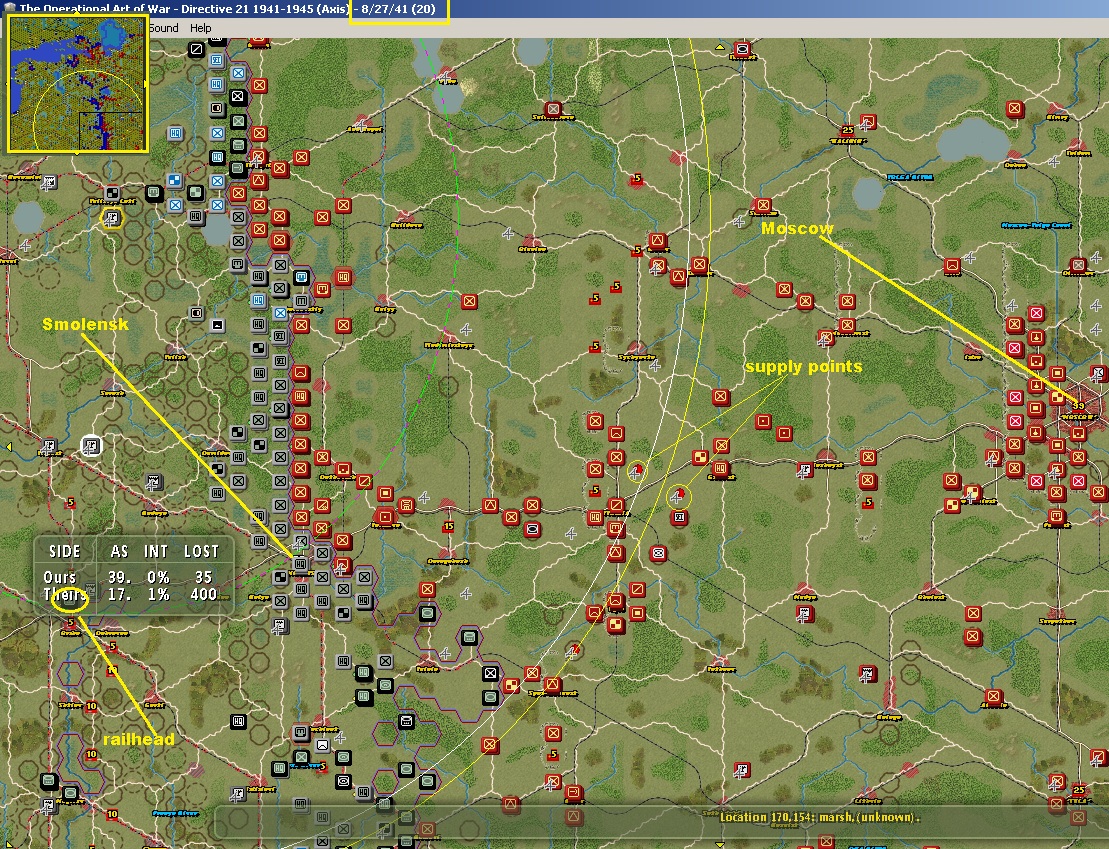The image size is (1109, 849).
Task: Select the red HQ counter beside the red checkered counter near 'supply points'
Action: pos(720,468)
